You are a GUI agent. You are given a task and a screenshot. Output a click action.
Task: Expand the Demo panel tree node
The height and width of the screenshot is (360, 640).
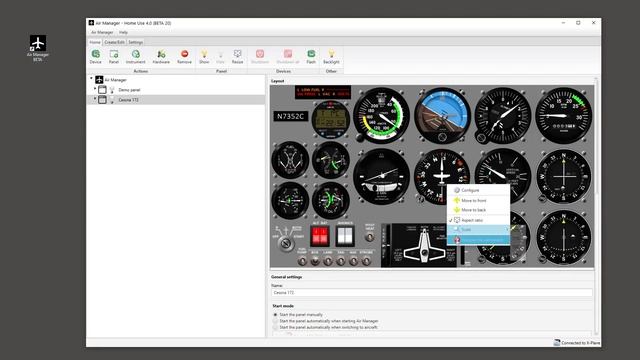coord(95,89)
